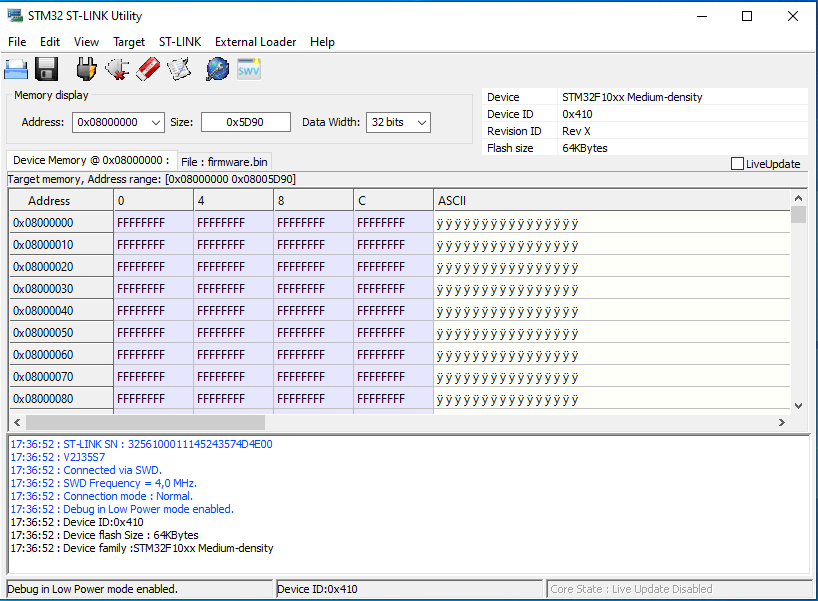Connect to target with plug icon
This screenshot has height=601, width=818.
86,69
